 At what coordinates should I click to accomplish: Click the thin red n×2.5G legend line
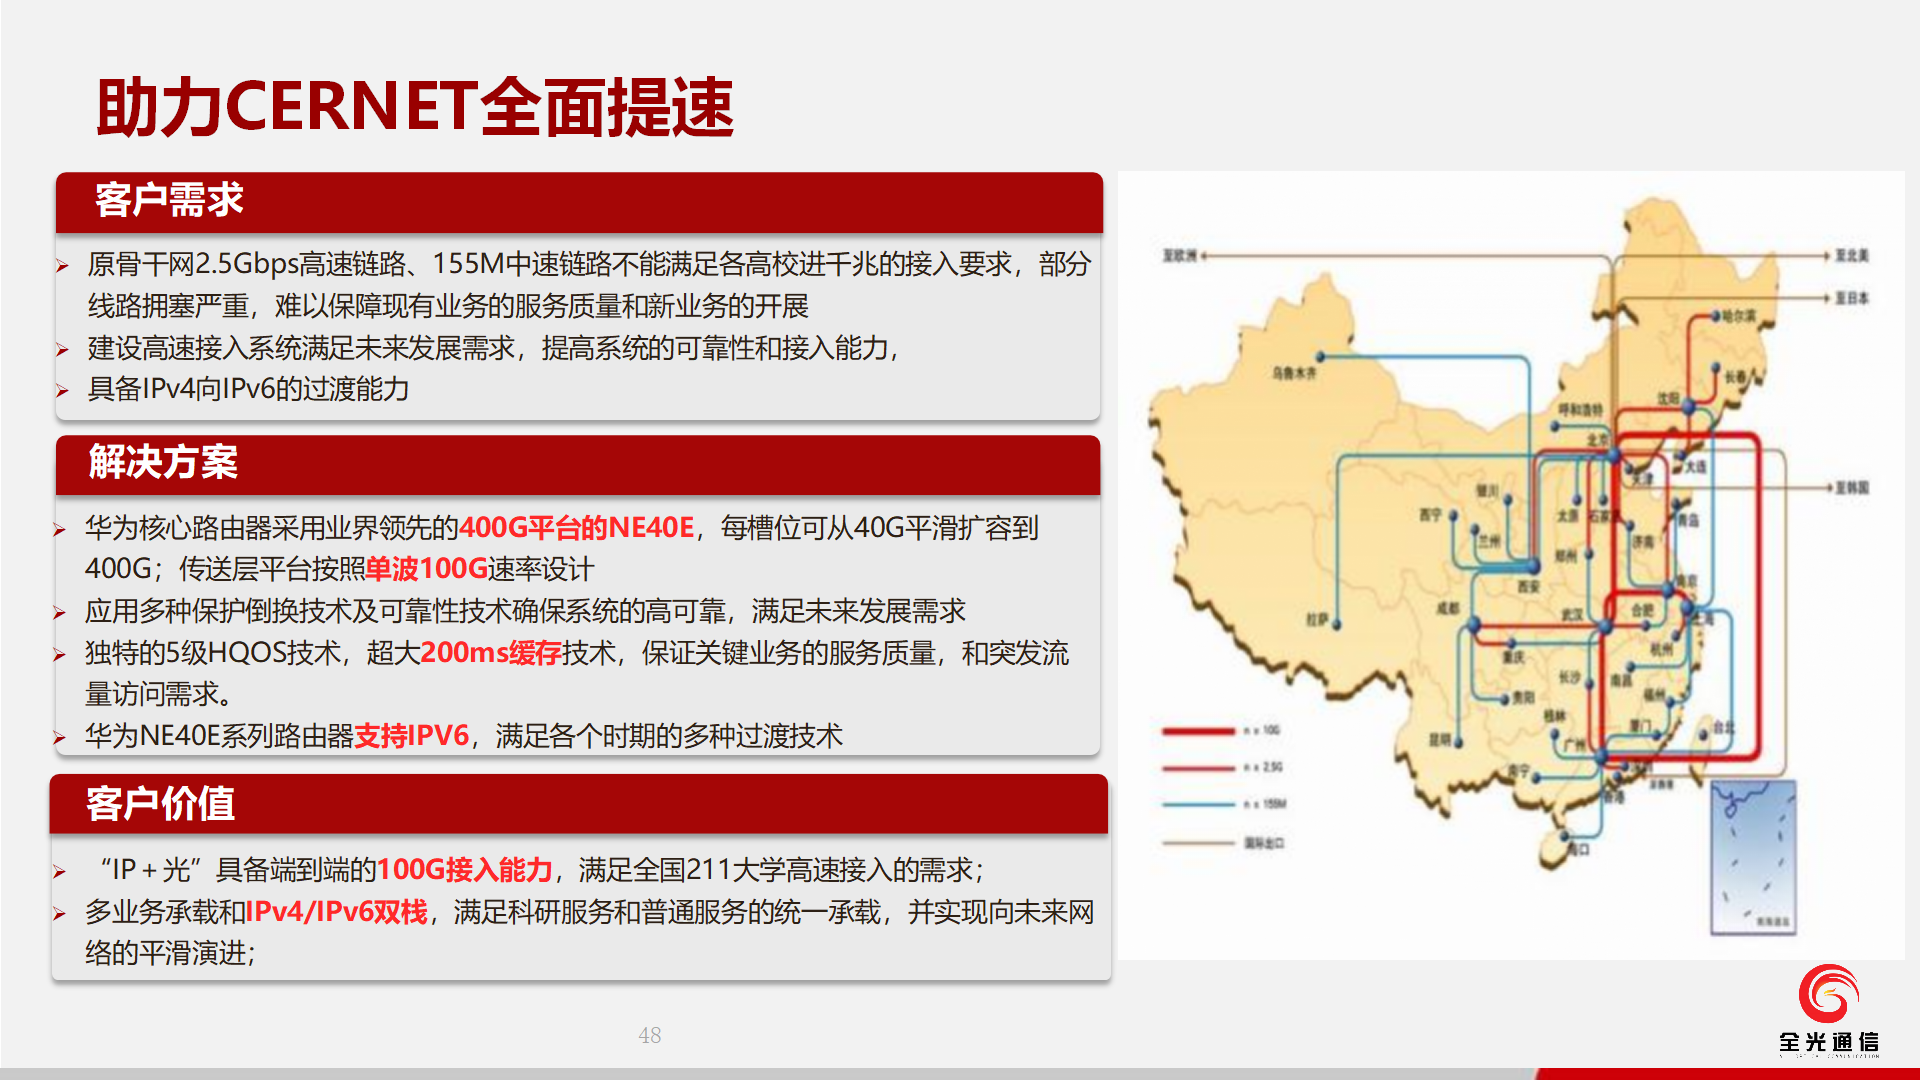[x=1199, y=768]
